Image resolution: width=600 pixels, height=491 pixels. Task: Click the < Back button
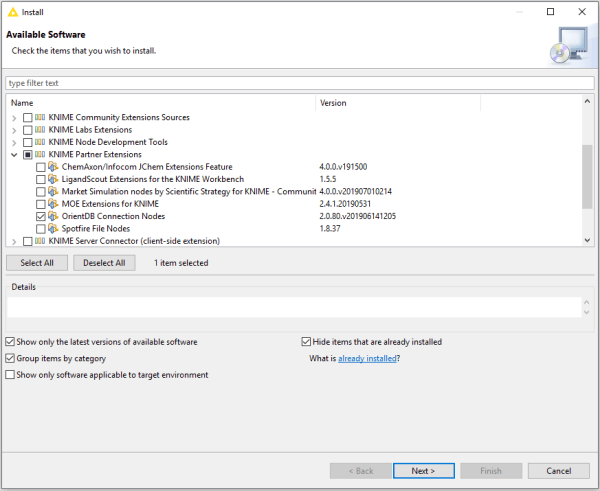[x=361, y=471]
